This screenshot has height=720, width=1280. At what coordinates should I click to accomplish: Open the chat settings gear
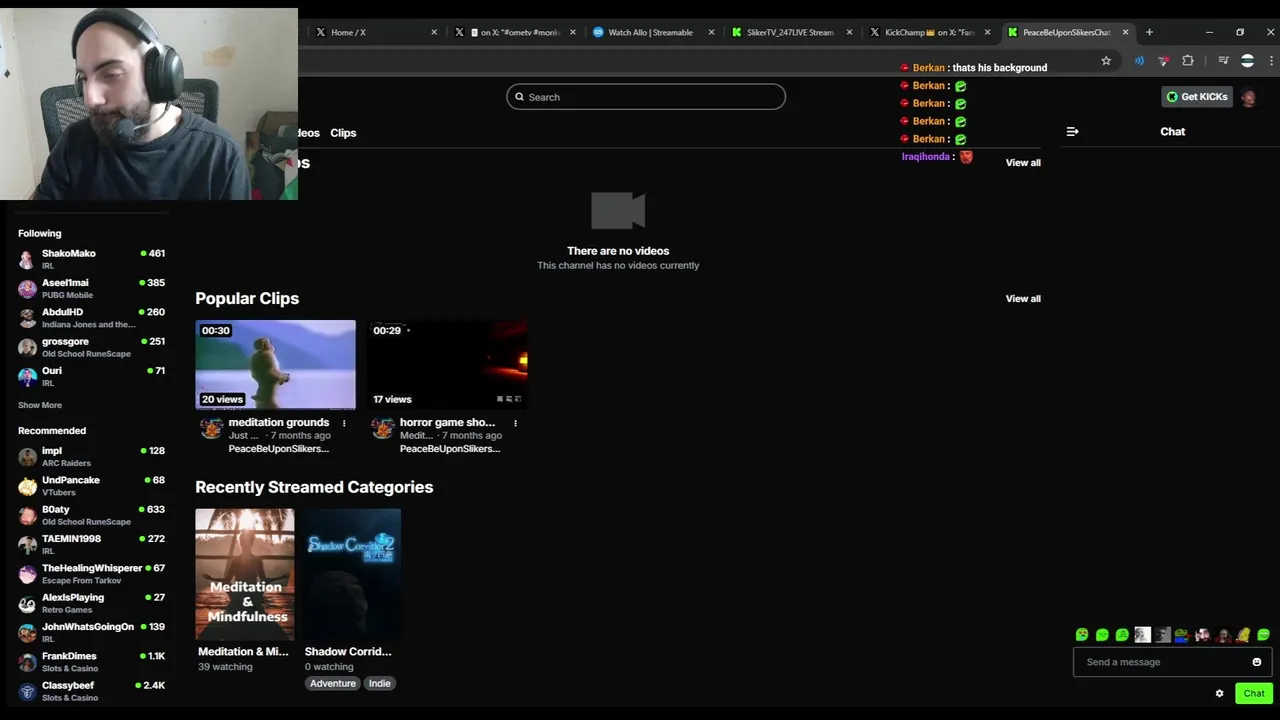[1219, 693]
